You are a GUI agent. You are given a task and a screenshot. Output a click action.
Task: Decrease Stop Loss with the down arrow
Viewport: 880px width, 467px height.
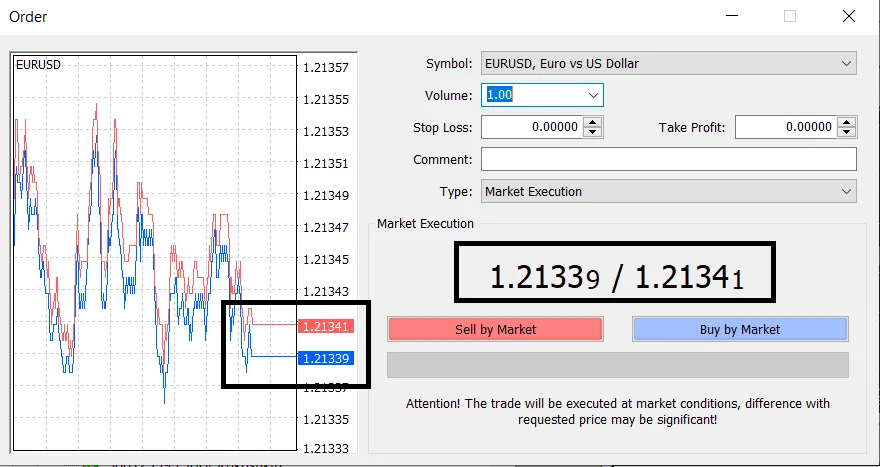coord(592,133)
